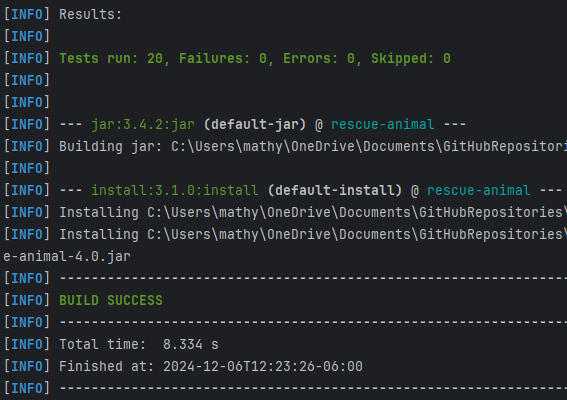Click the 'e-animal-4.0.jar' wrapped line
The height and width of the screenshot is (400, 567).
(67, 256)
